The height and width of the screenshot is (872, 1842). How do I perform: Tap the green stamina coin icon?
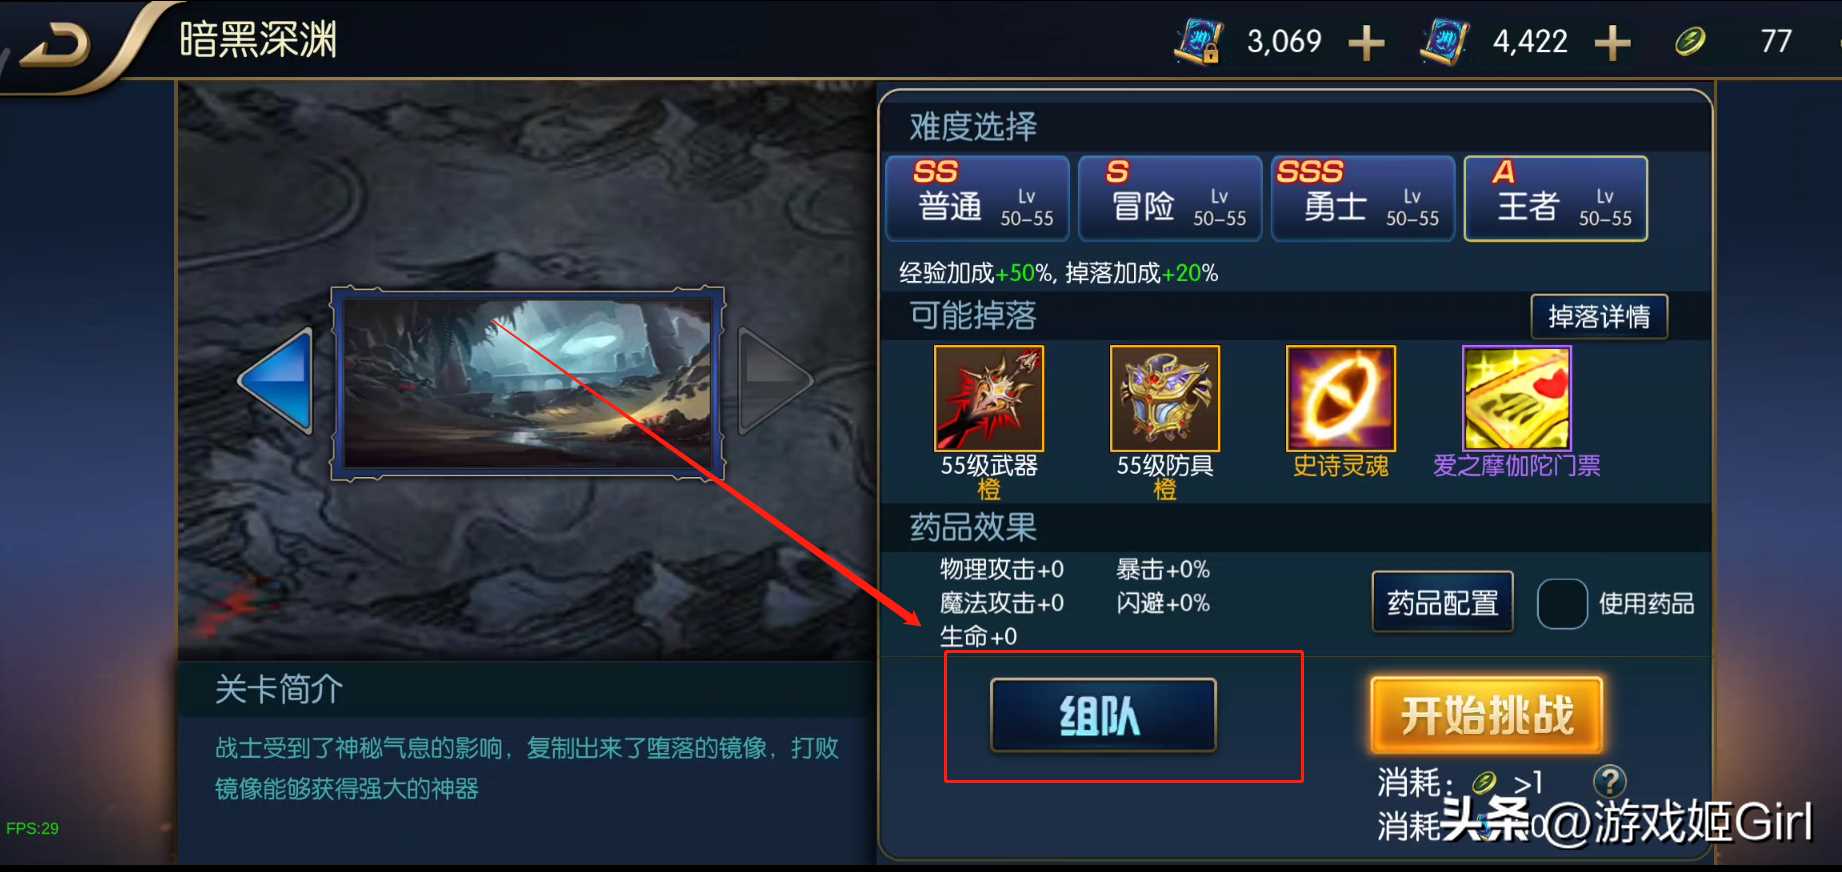click(x=1689, y=42)
